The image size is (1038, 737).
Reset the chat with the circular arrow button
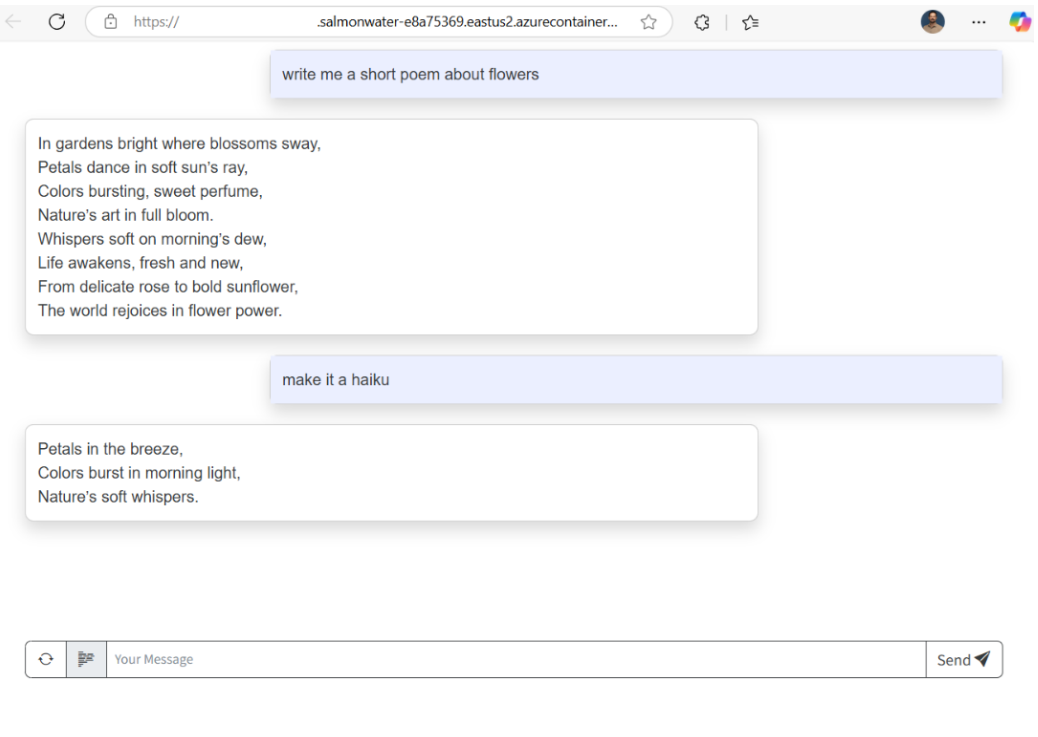46,659
